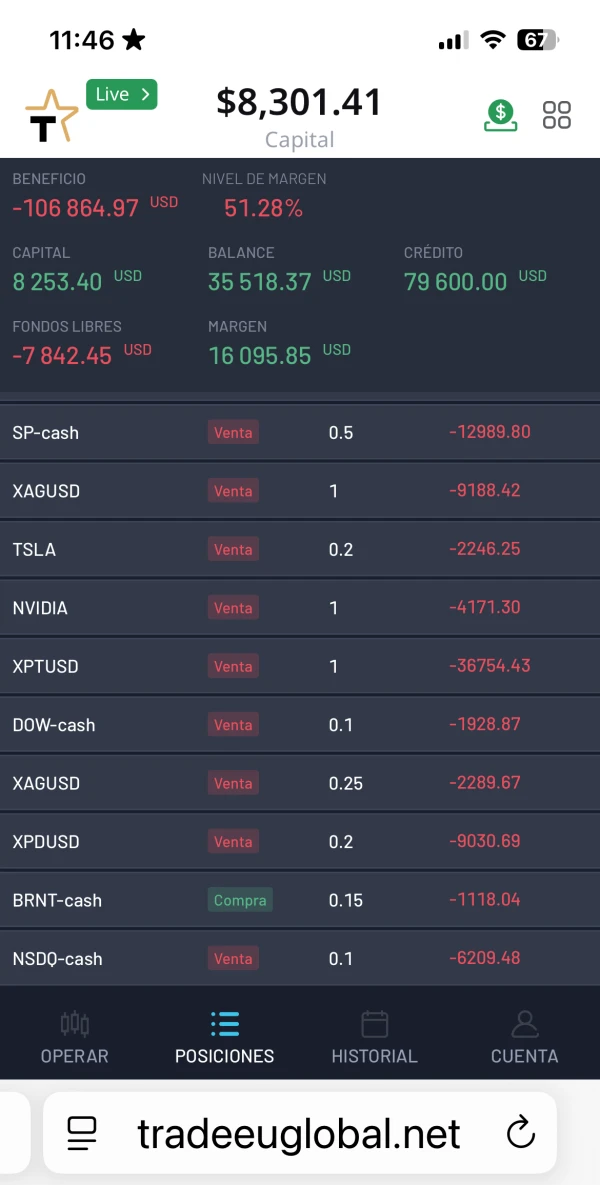This screenshot has width=600, height=1185.
Task: Open the XPTUSD position row
Action: click(300, 666)
